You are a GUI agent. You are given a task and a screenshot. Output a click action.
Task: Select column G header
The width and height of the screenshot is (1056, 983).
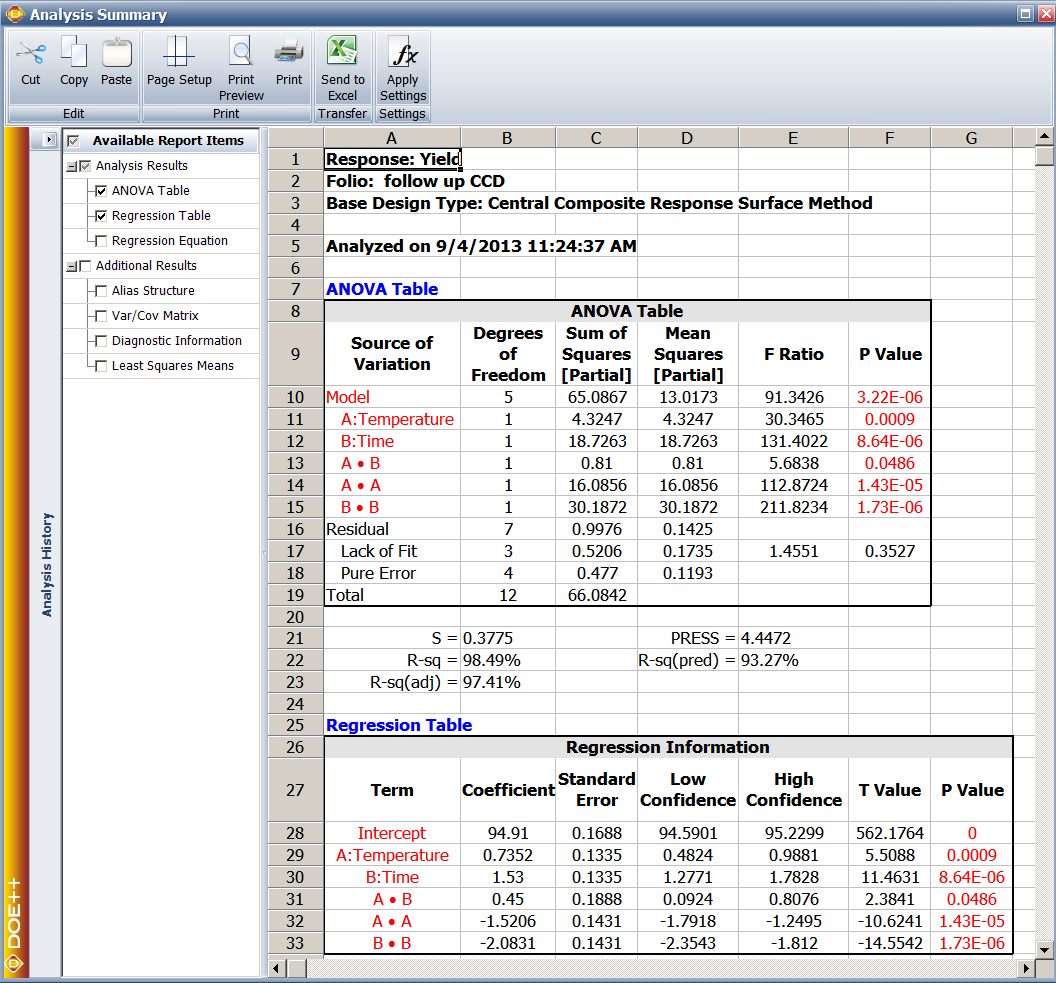[x=971, y=138]
